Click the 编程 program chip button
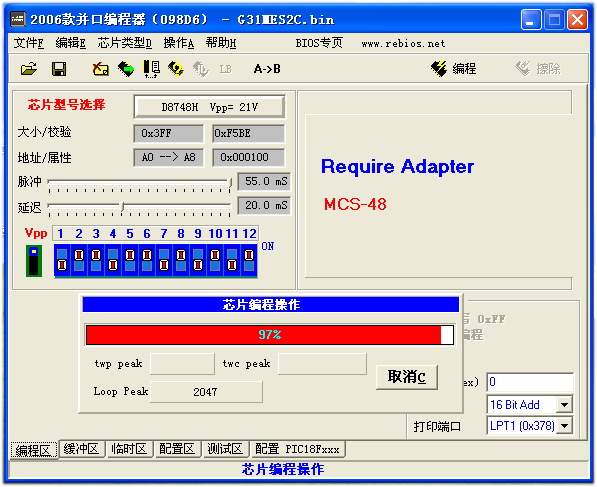This screenshot has width=597, height=487. tap(453, 69)
